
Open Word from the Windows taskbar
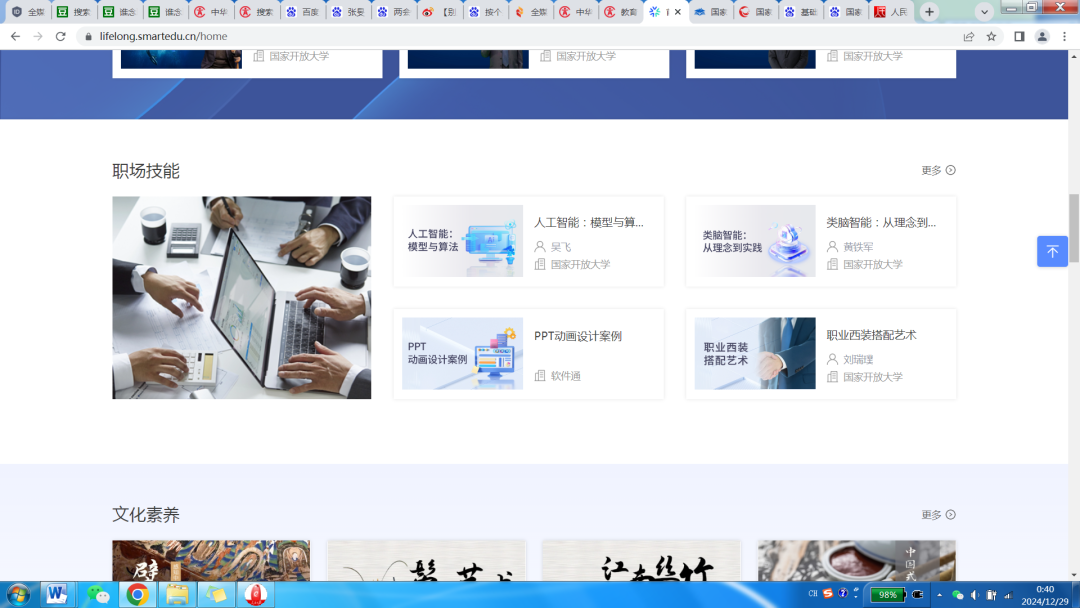point(57,595)
